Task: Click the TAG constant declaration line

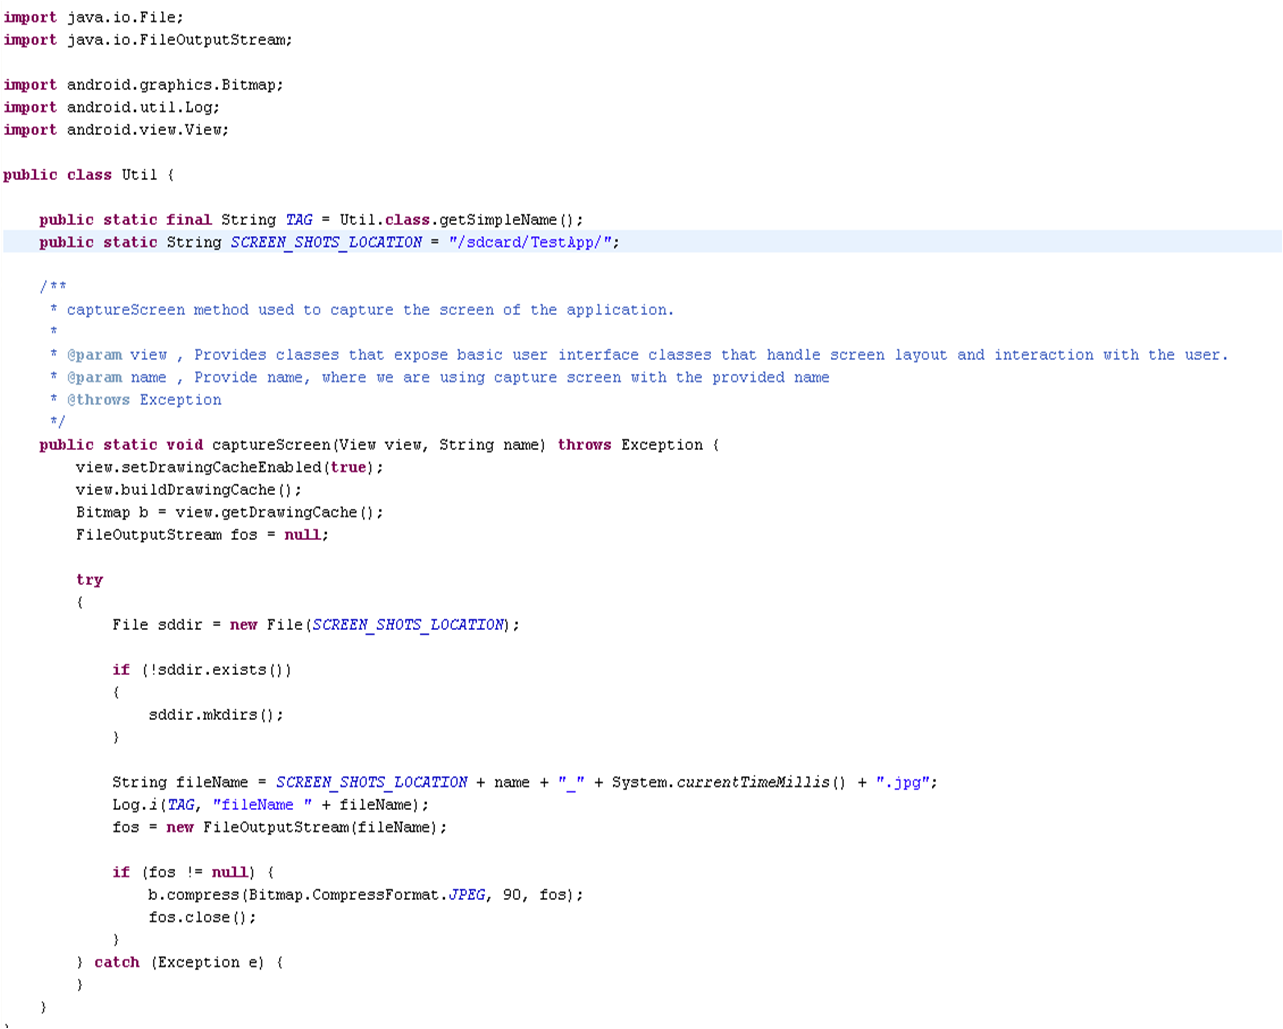Action: 311,220
